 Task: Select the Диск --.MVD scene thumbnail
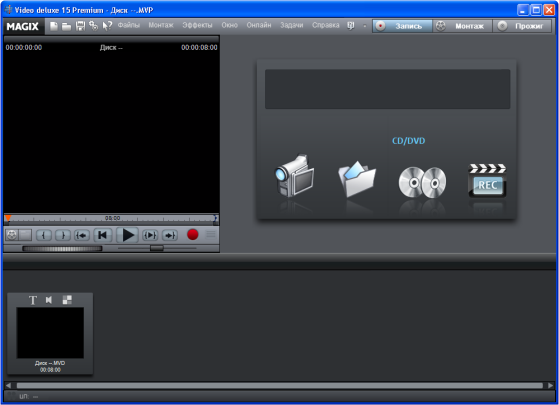coord(50,333)
